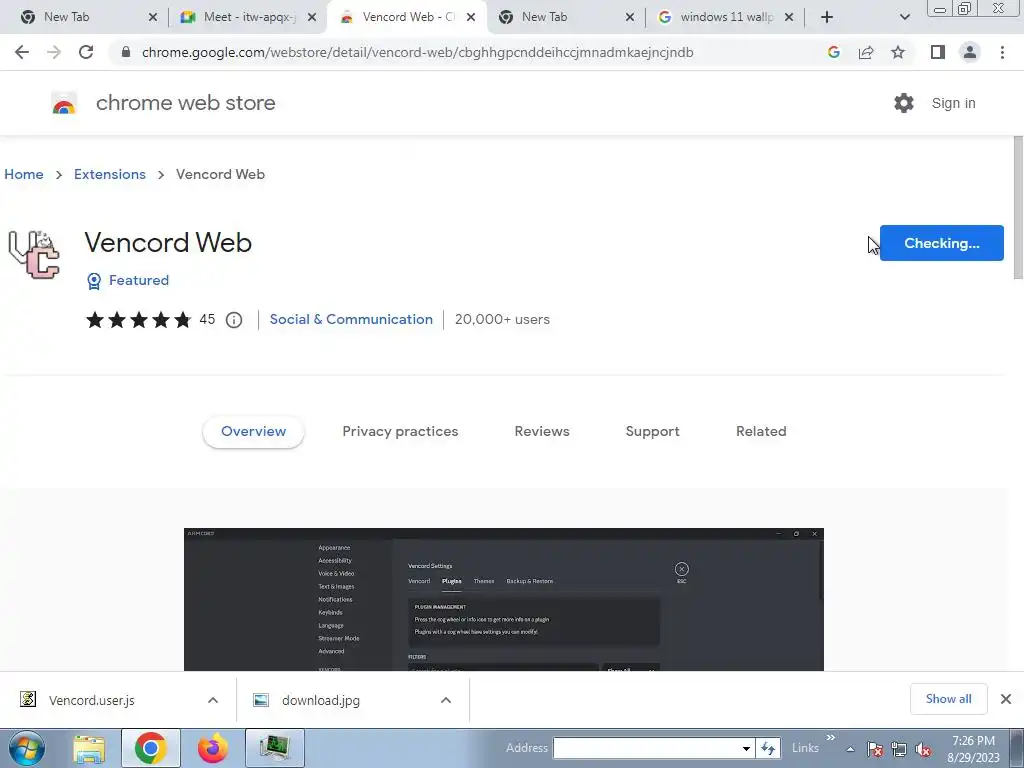Screen dimensions: 1024x768
Task: Click the network tray icon
Action: click(x=899, y=750)
